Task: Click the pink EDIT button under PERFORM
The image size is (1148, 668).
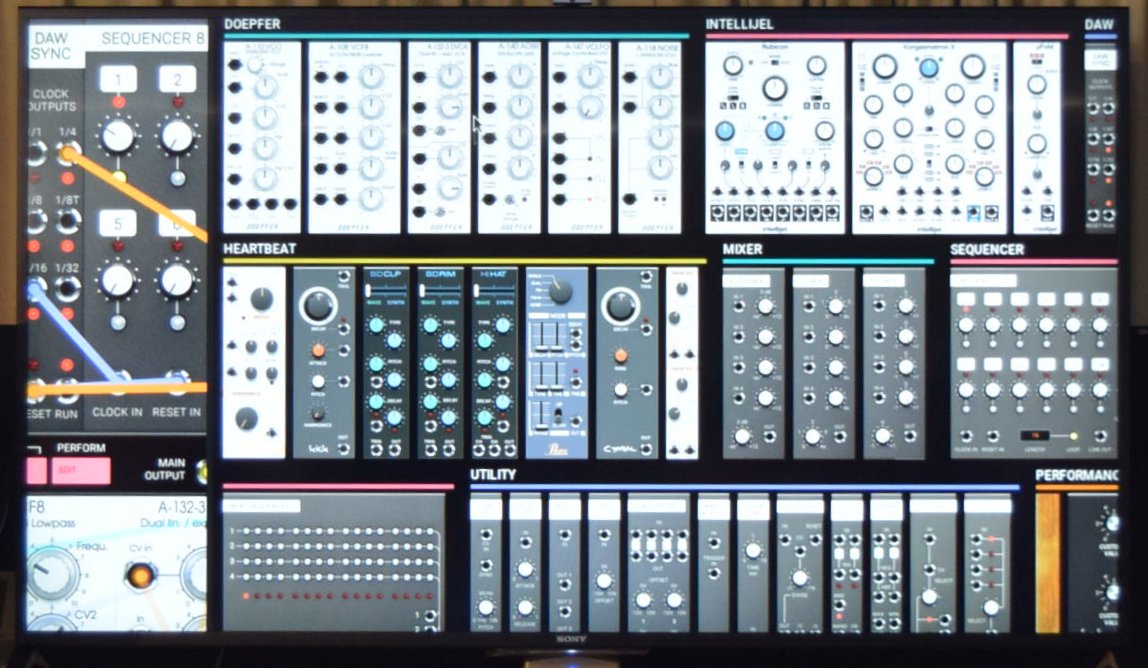Action: coord(81,471)
